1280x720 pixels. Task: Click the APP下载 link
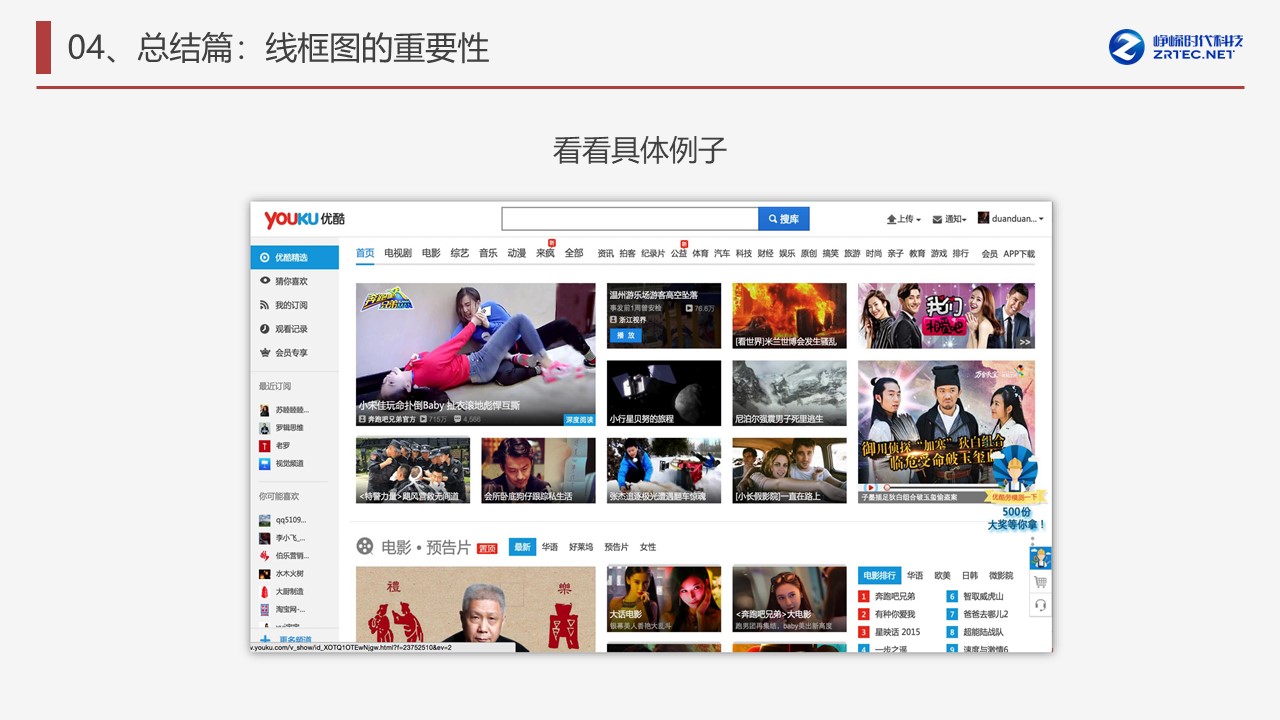(1019, 254)
